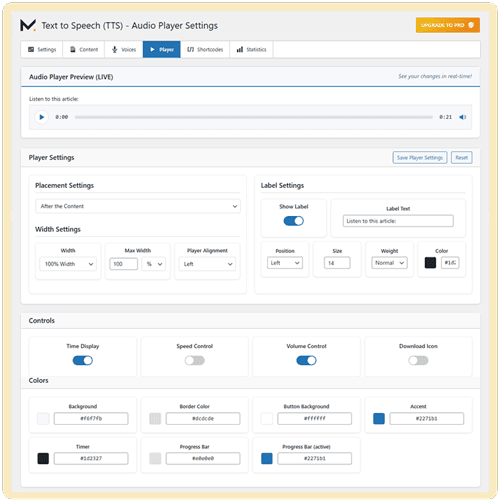Image resolution: width=501 pixels, height=501 pixels.
Task: Click the Reset button
Action: click(462, 158)
